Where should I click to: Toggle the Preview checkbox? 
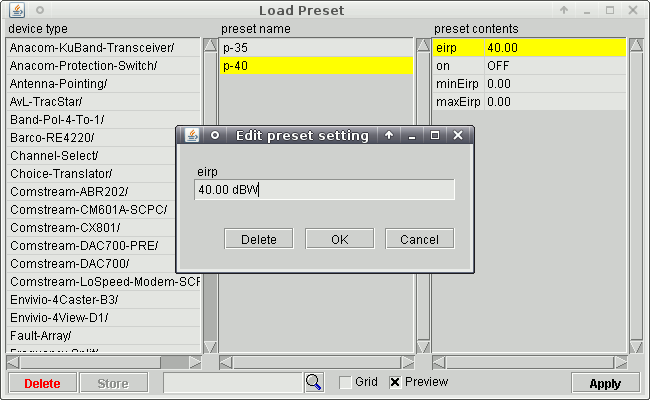(x=395, y=382)
